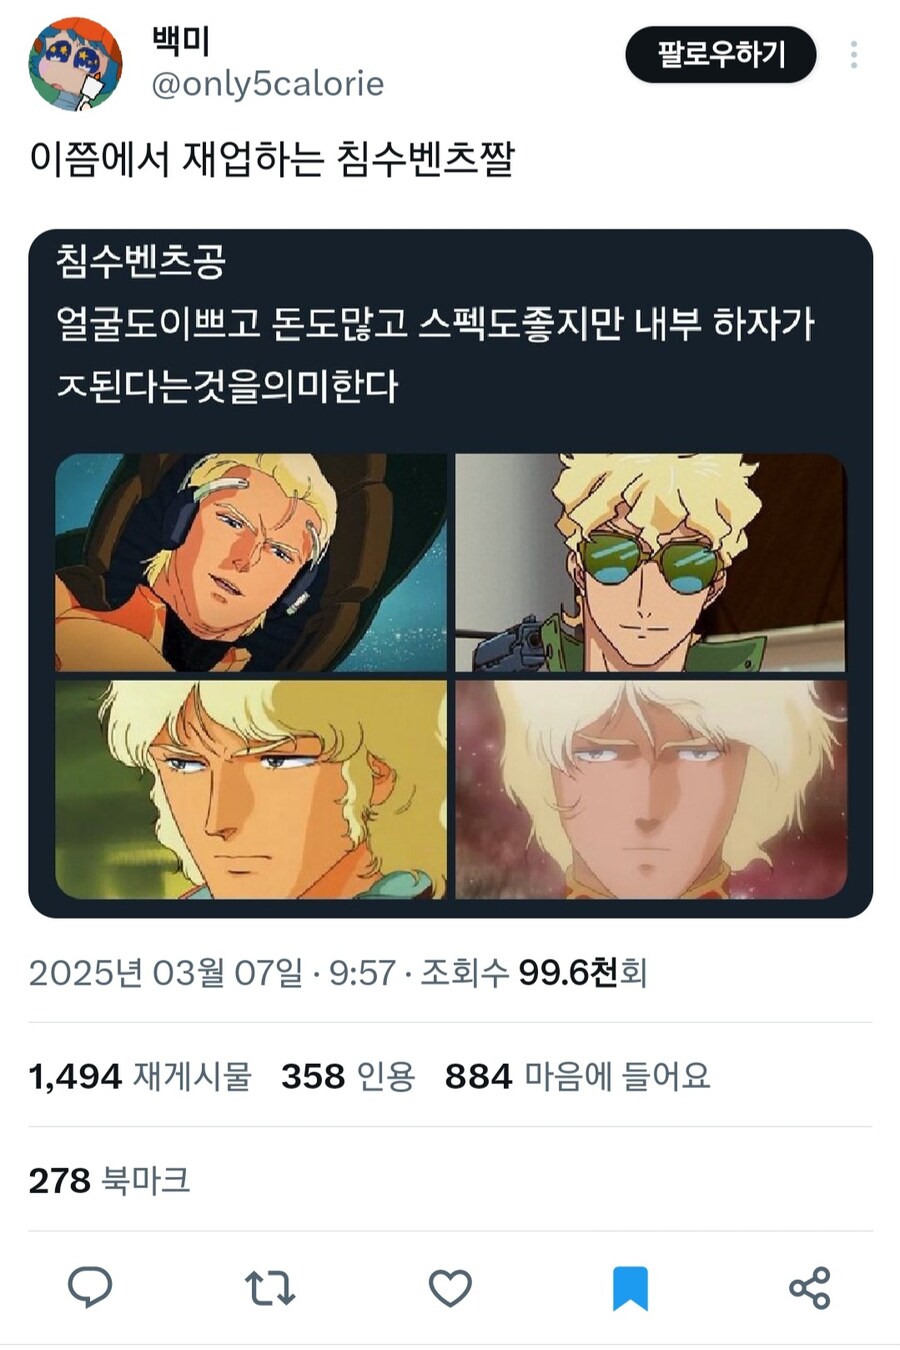Open the green sunglasses character image
Screen dimensions: 900x1350
651,562
